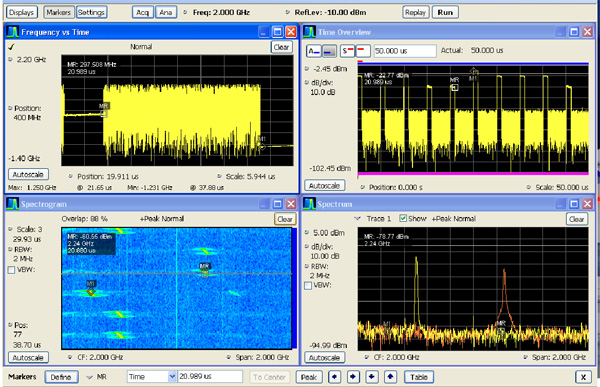This screenshot has height=387, width=600.
Task: Open the Settings menu button
Action: [x=91, y=13]
